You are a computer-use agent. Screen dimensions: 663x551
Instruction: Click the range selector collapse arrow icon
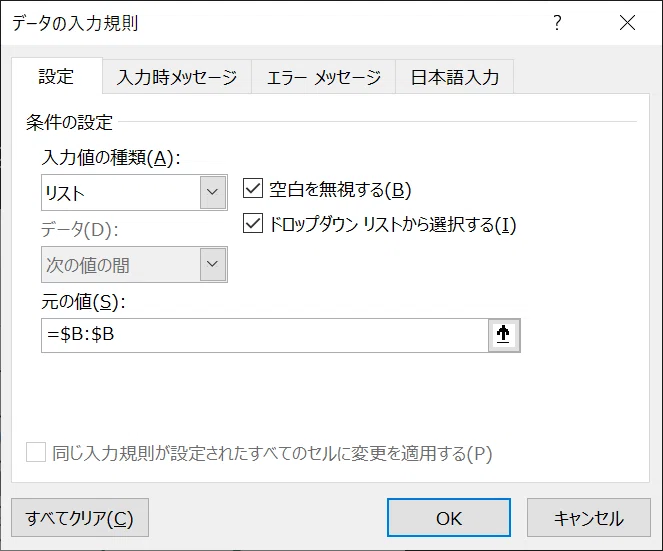[x=504, y=335]
